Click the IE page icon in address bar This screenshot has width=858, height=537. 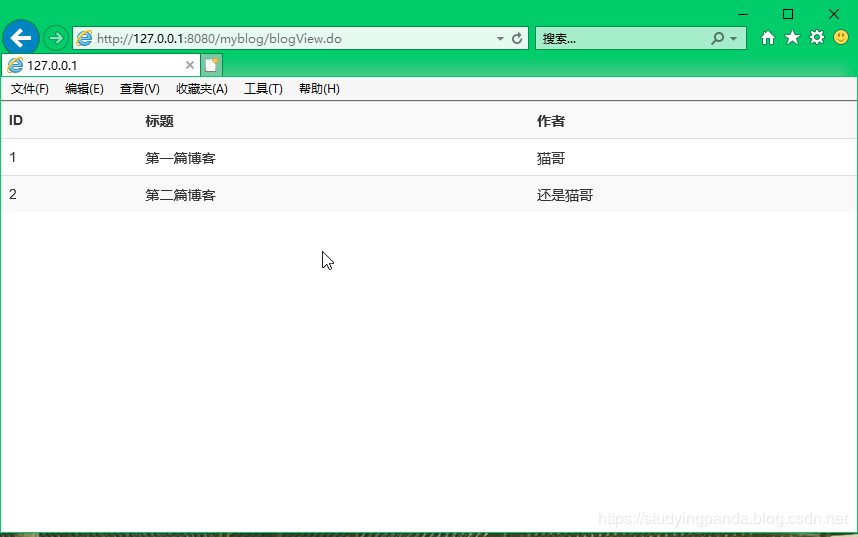84,38
